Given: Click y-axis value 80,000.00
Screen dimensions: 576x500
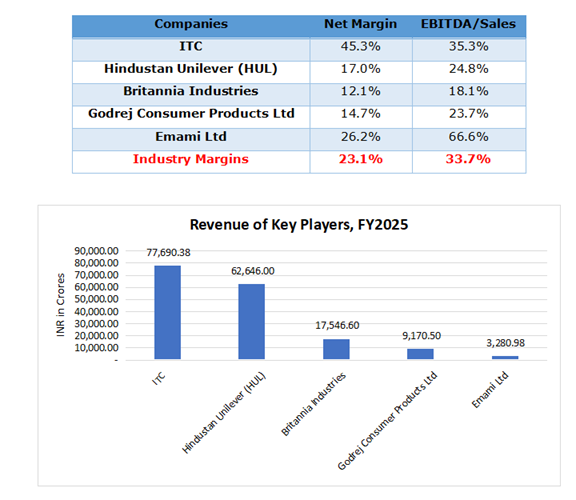Looking at the screenshot, I should pyautogui.click(x=97, y=263).
